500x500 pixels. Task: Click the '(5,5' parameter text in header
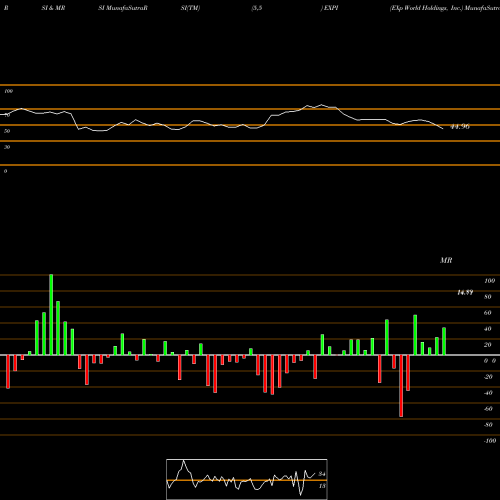257,8
